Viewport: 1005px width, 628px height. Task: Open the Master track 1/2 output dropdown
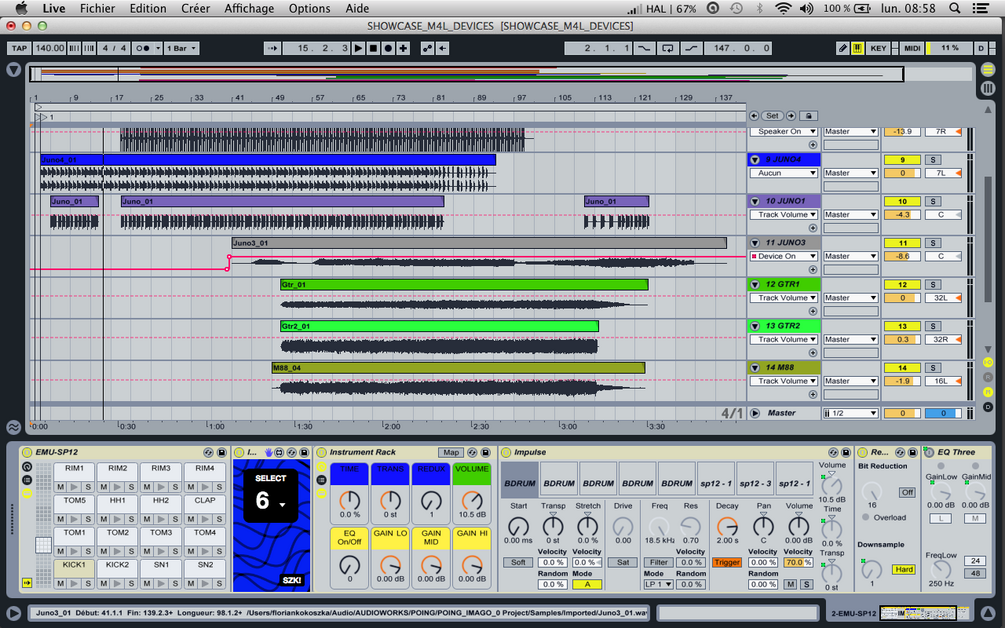[850, 413]
